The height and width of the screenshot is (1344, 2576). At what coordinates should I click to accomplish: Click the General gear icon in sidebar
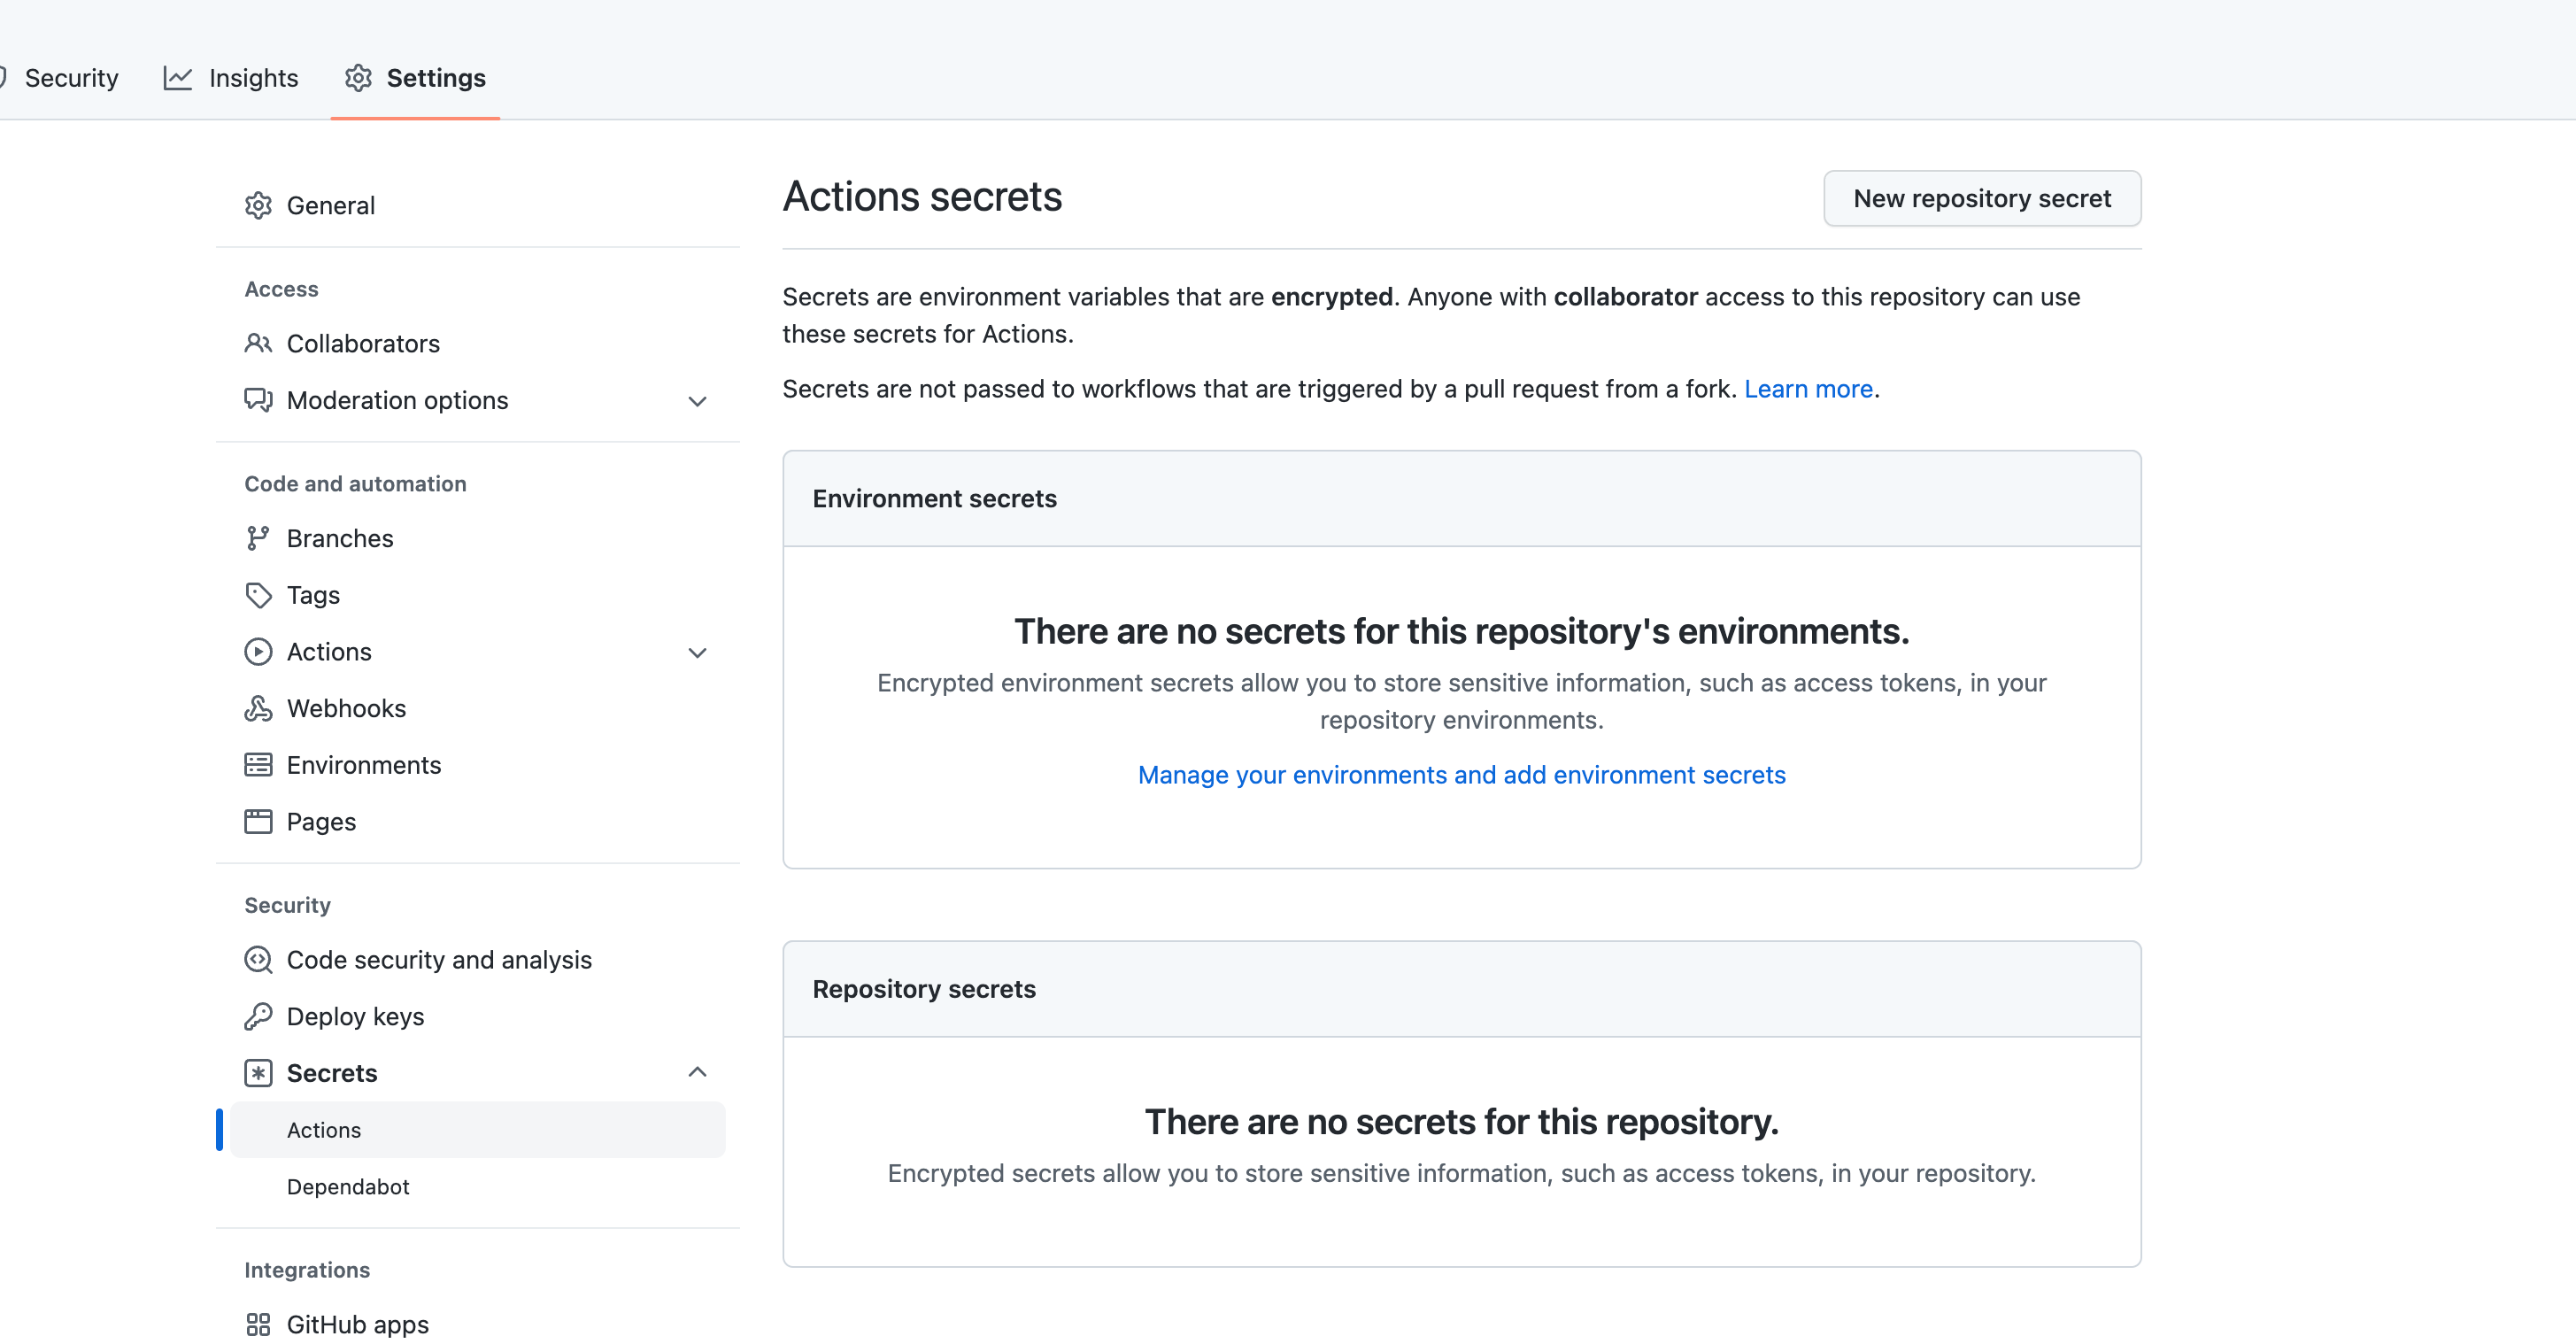click(258, 205)
